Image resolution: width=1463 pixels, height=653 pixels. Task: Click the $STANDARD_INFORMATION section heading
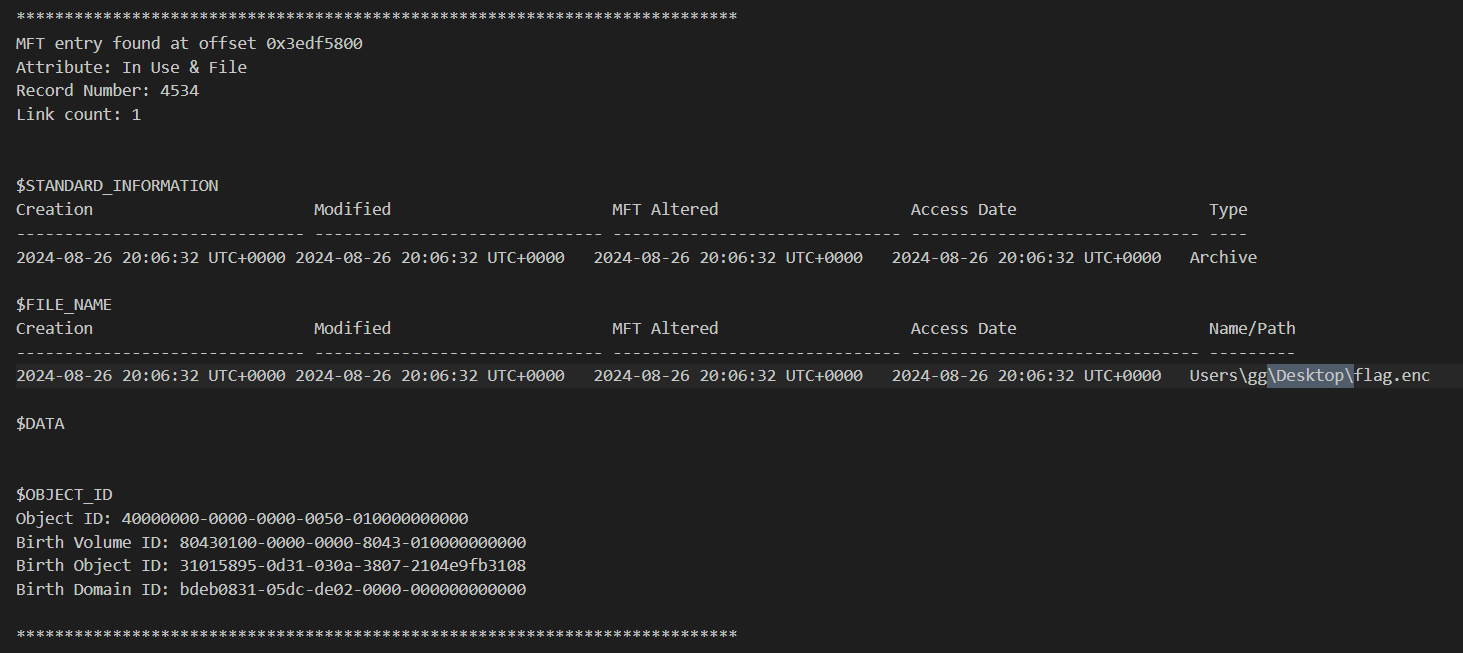(117, 186)
